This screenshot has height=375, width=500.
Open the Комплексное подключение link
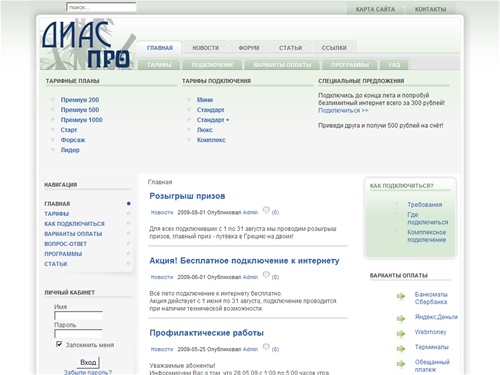(427, 236)
